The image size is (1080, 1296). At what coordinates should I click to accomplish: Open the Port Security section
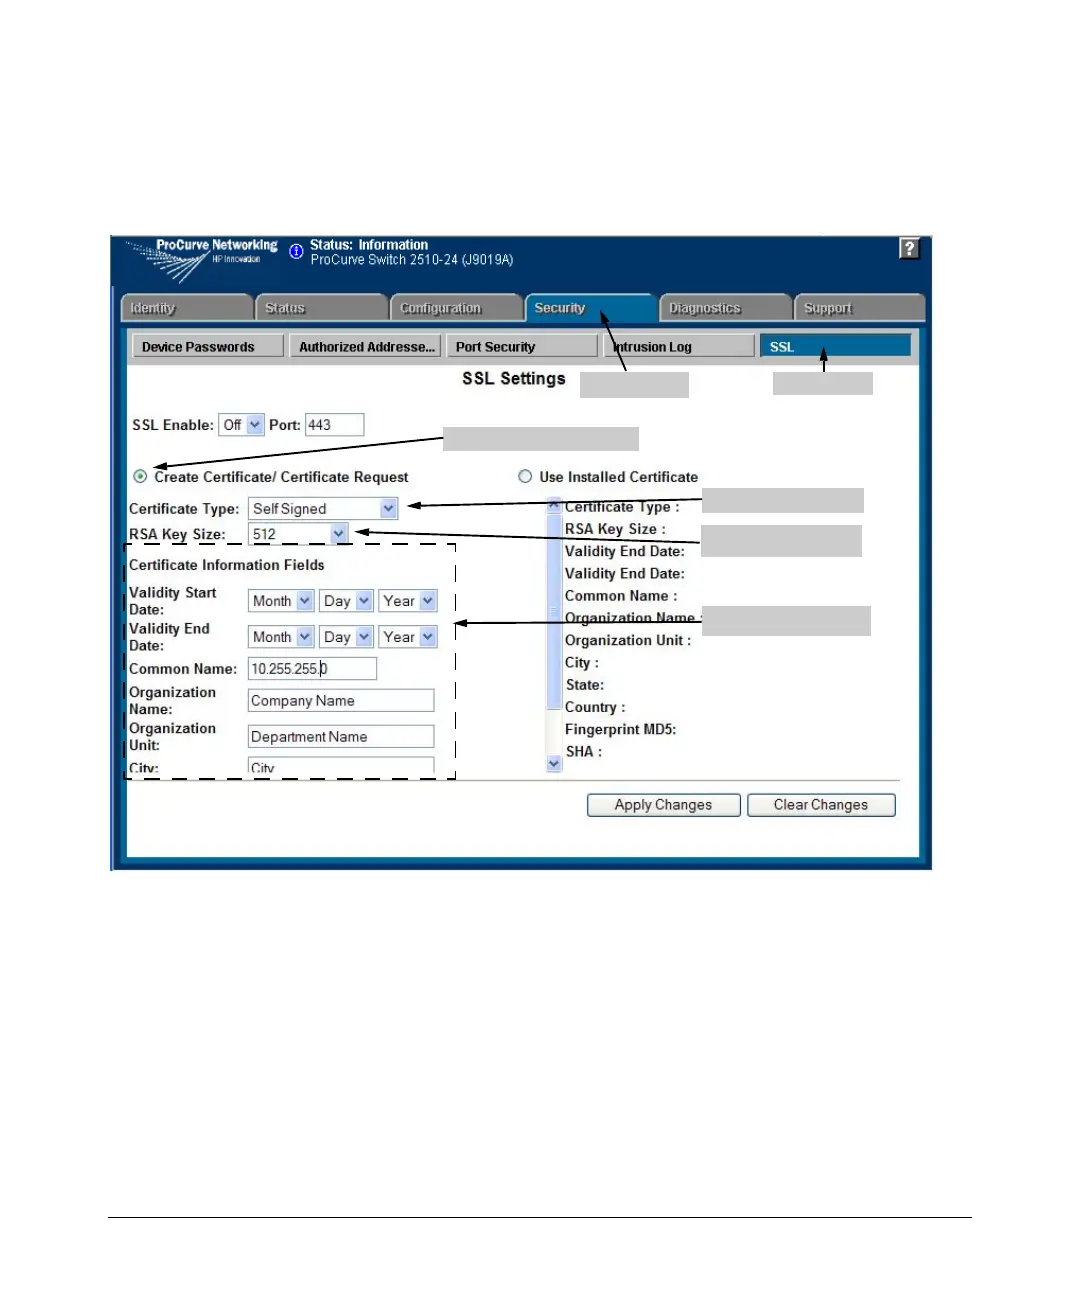[x=522, y=347]
